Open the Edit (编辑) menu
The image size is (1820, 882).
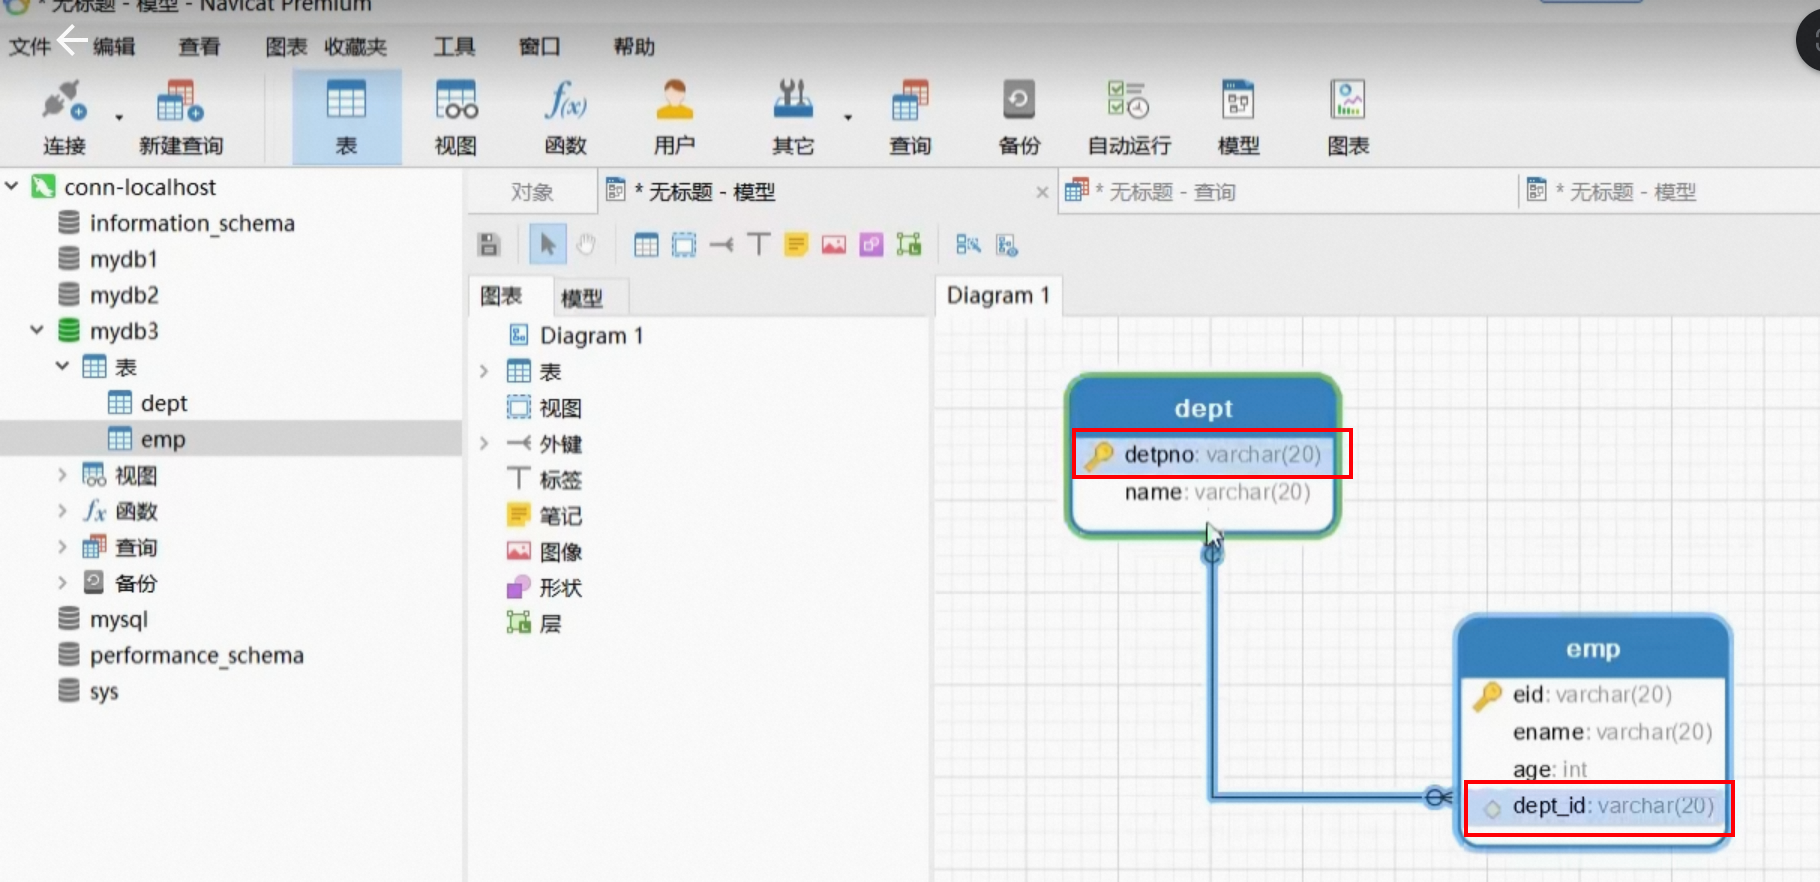pyautogui.click(x=114, y=46)
